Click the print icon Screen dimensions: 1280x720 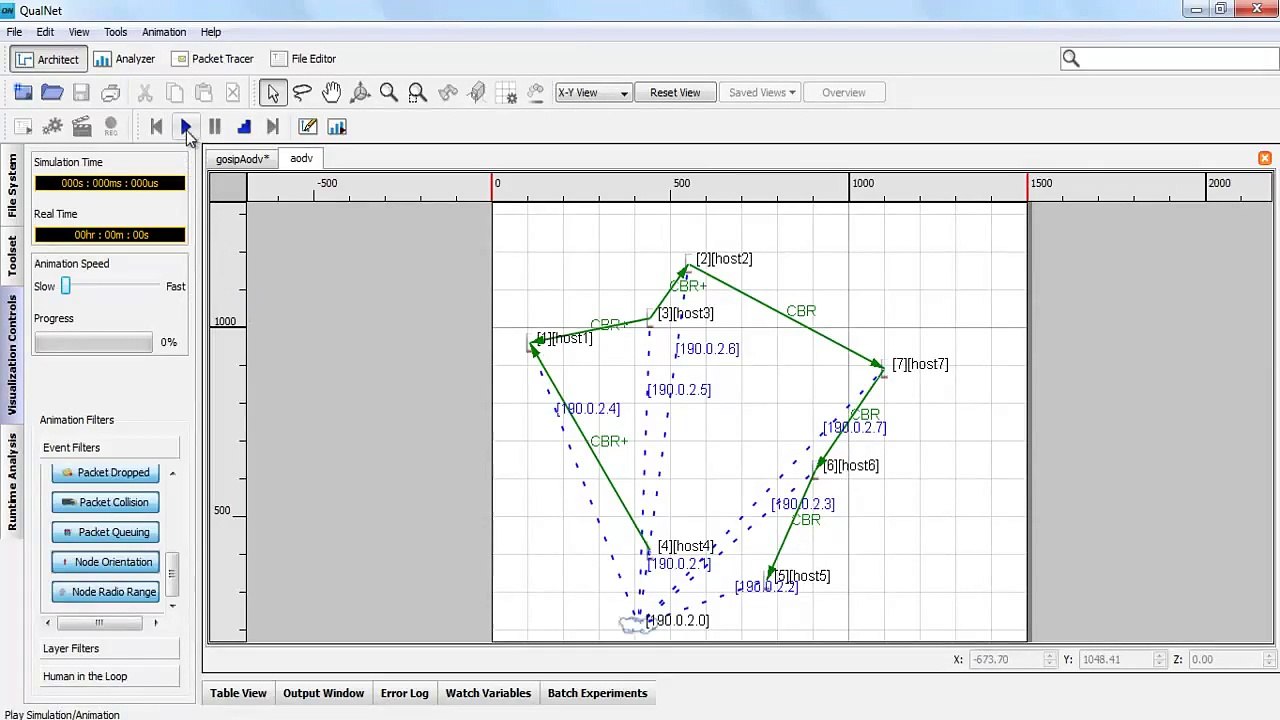[110, 93]
